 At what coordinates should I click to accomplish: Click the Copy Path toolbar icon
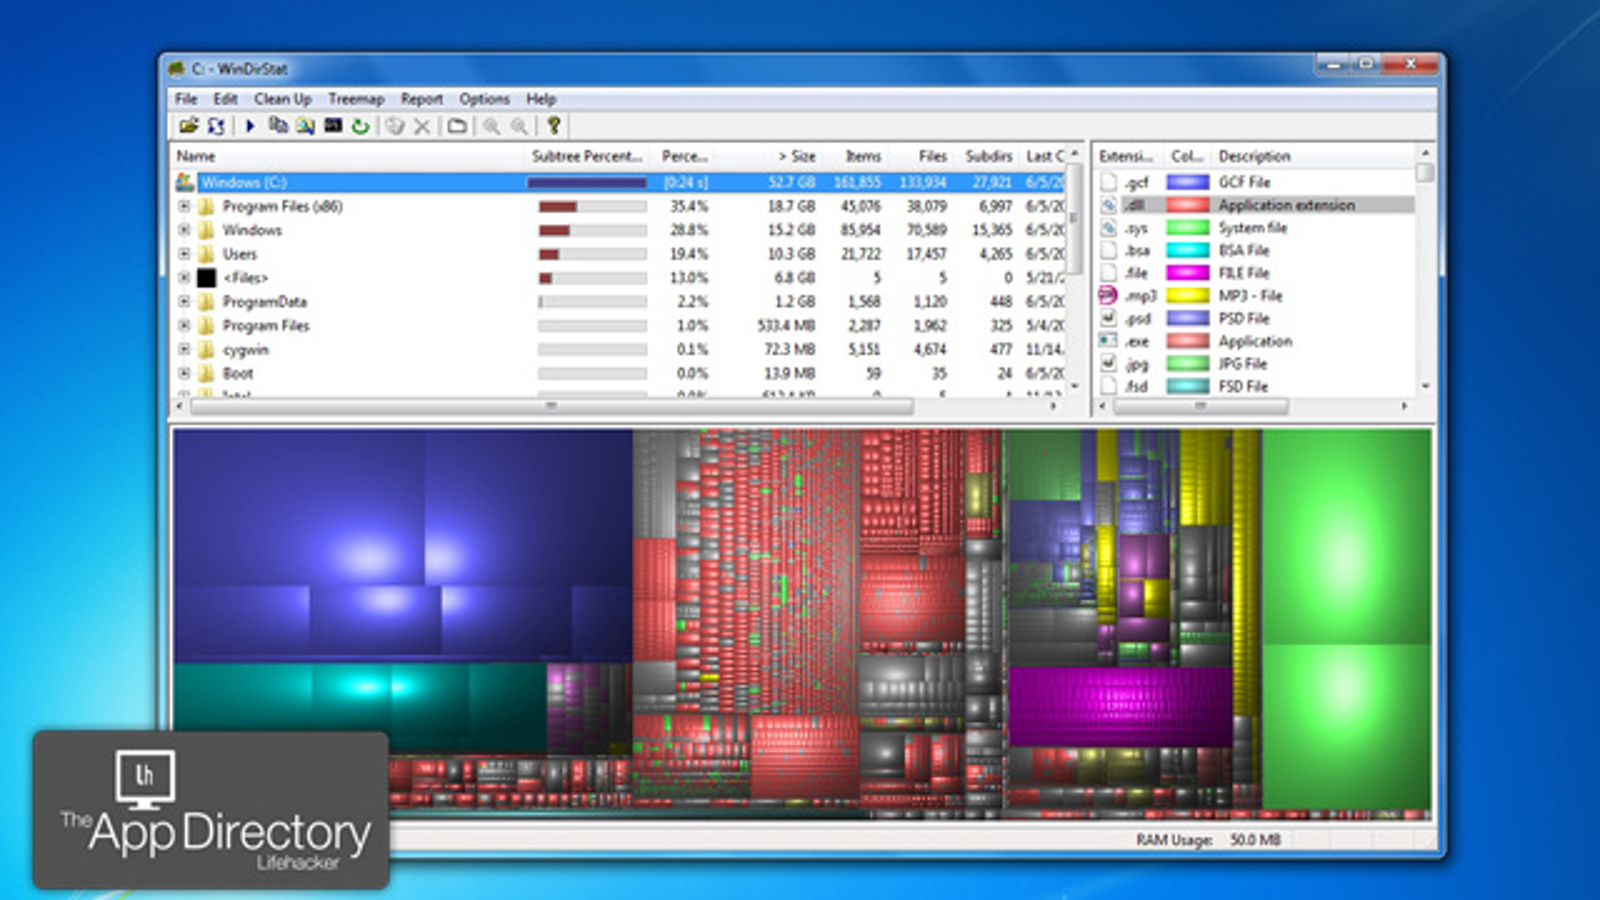(x=278, y=126)
